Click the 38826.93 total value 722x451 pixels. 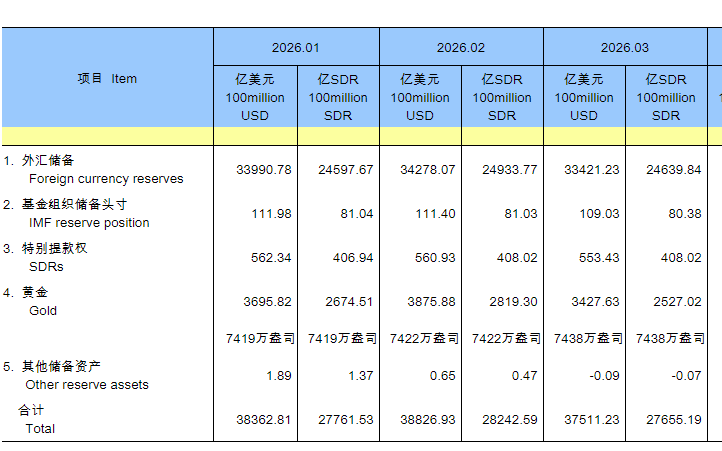[x=428, y=420]
